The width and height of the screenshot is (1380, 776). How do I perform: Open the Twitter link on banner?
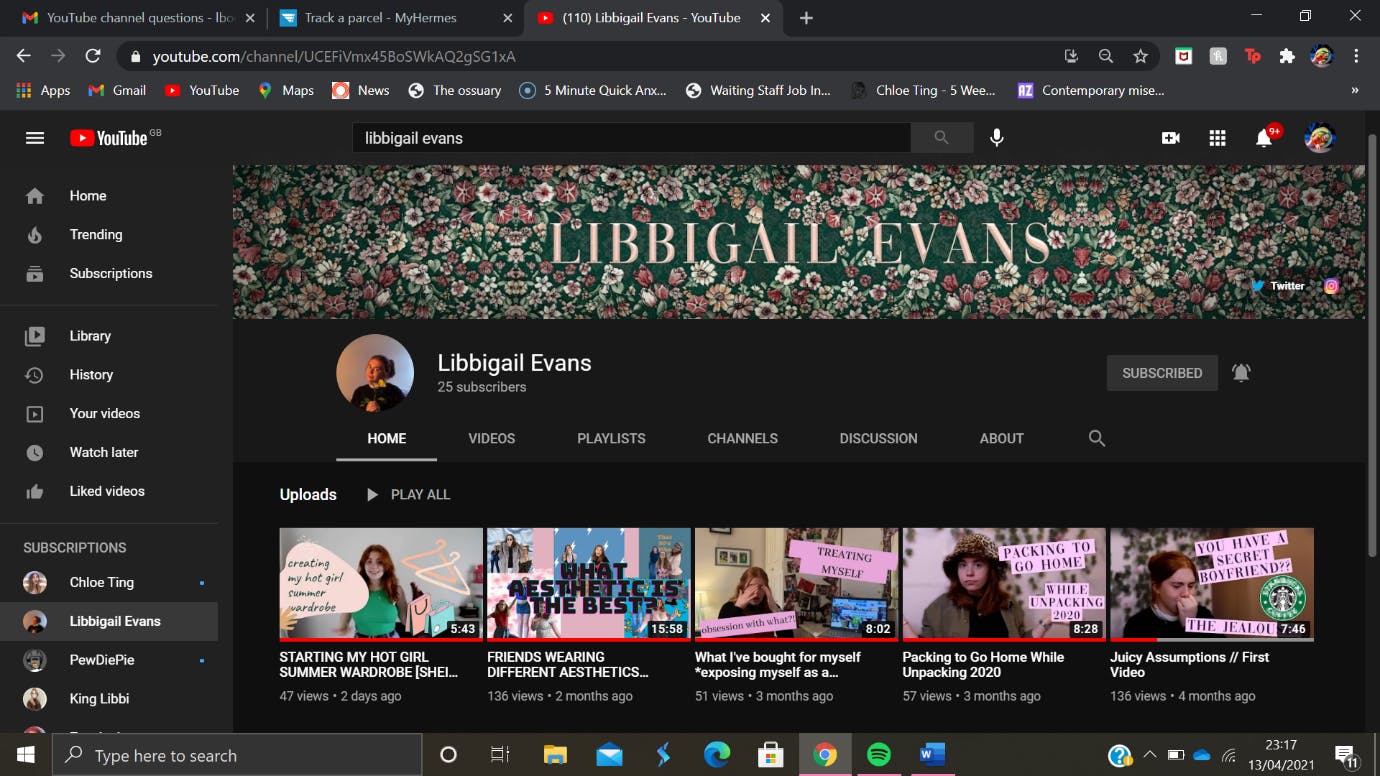click(x=1279, y=286)
